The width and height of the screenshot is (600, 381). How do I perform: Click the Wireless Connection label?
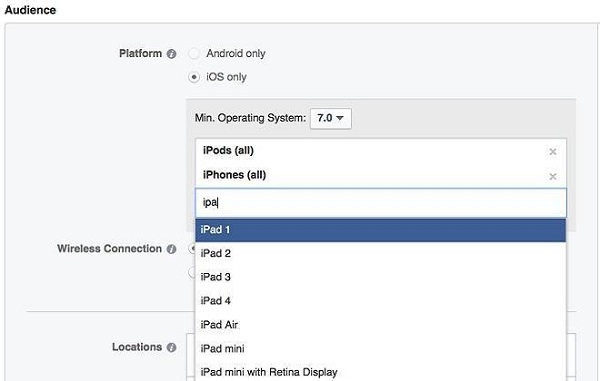click(109, 248)
